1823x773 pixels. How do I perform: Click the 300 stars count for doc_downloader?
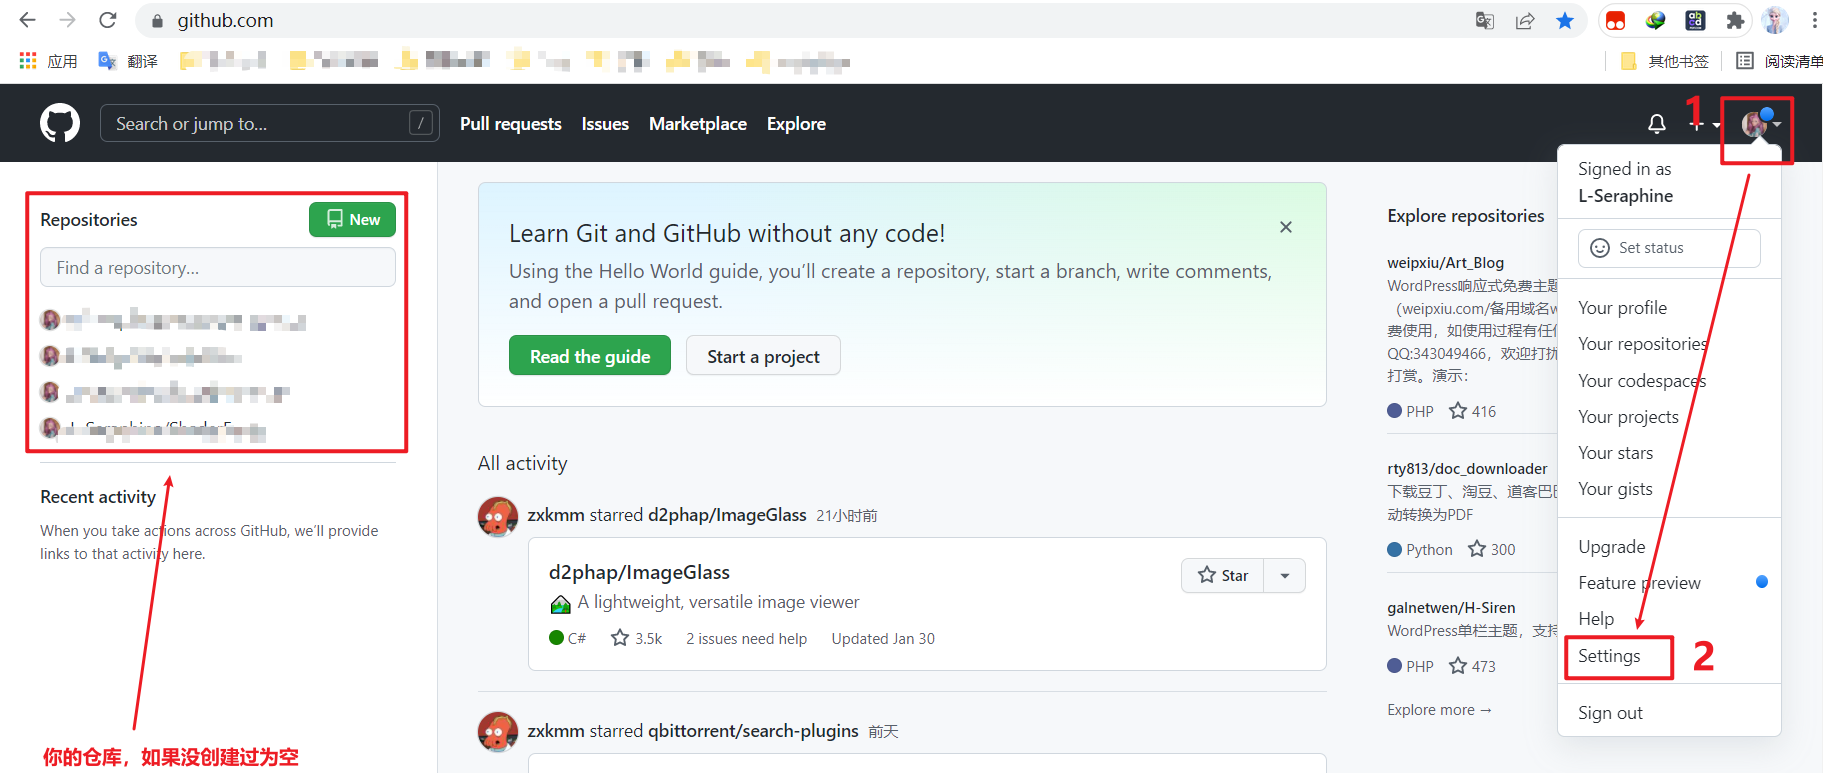click(x=1492, y=549)
